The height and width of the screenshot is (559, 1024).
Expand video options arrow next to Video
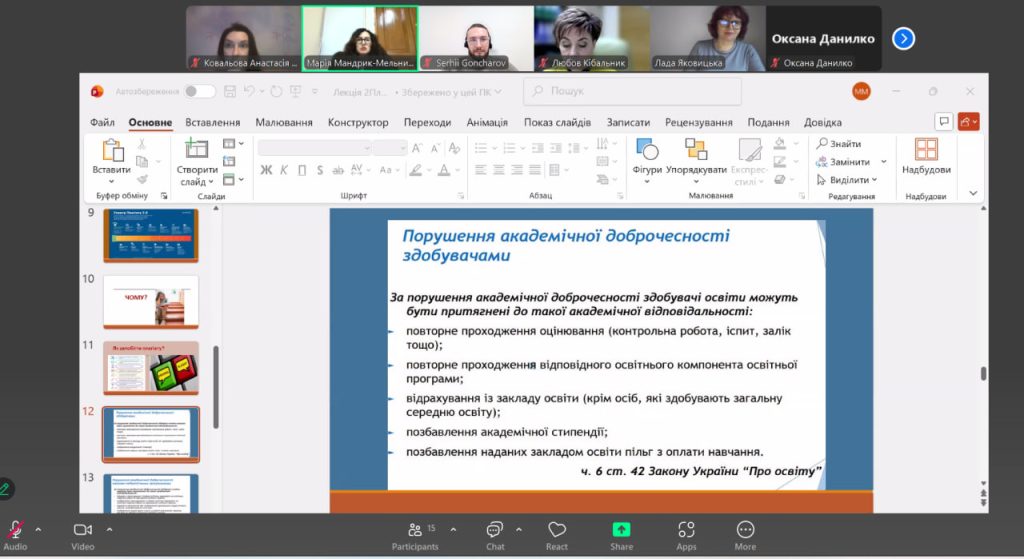[109, 529]
